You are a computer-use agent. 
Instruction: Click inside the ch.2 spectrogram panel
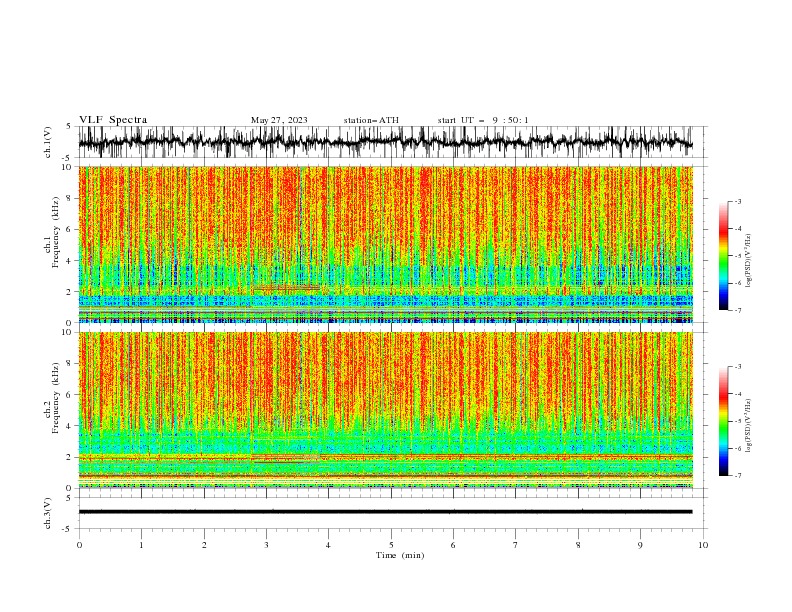point(385,410)
